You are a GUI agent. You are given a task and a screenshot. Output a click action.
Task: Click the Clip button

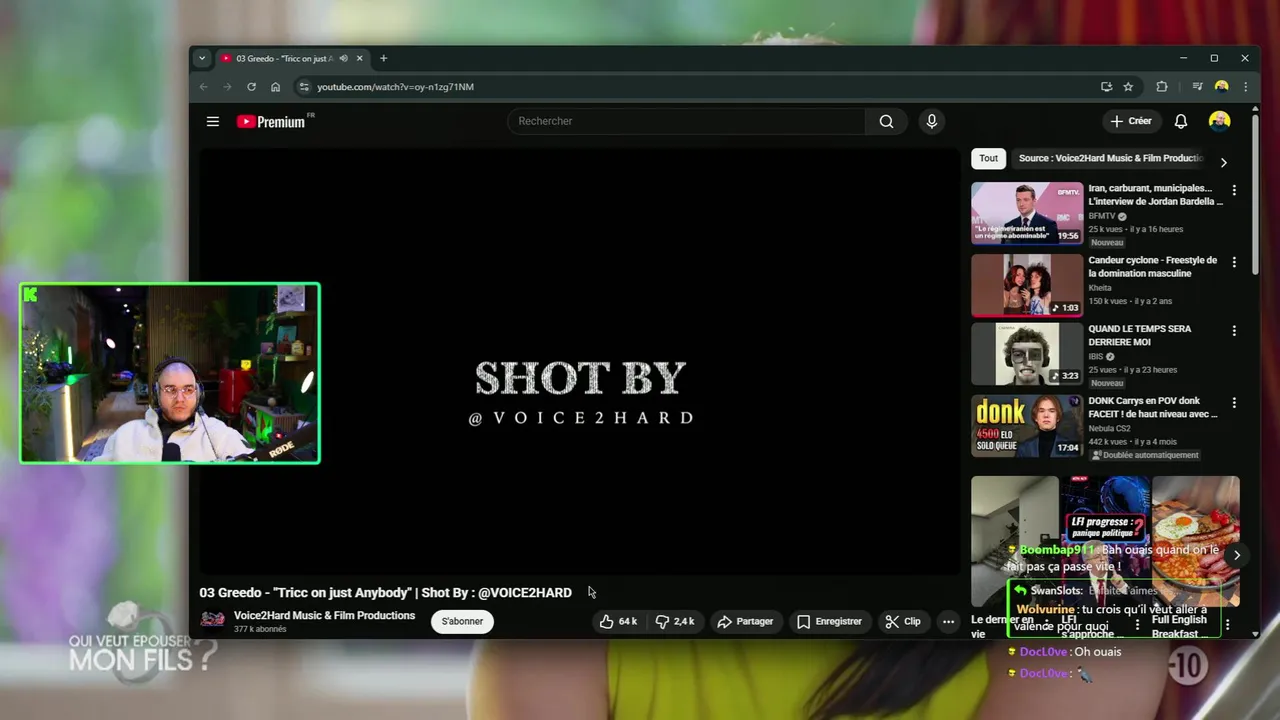(x=903, y=621)
